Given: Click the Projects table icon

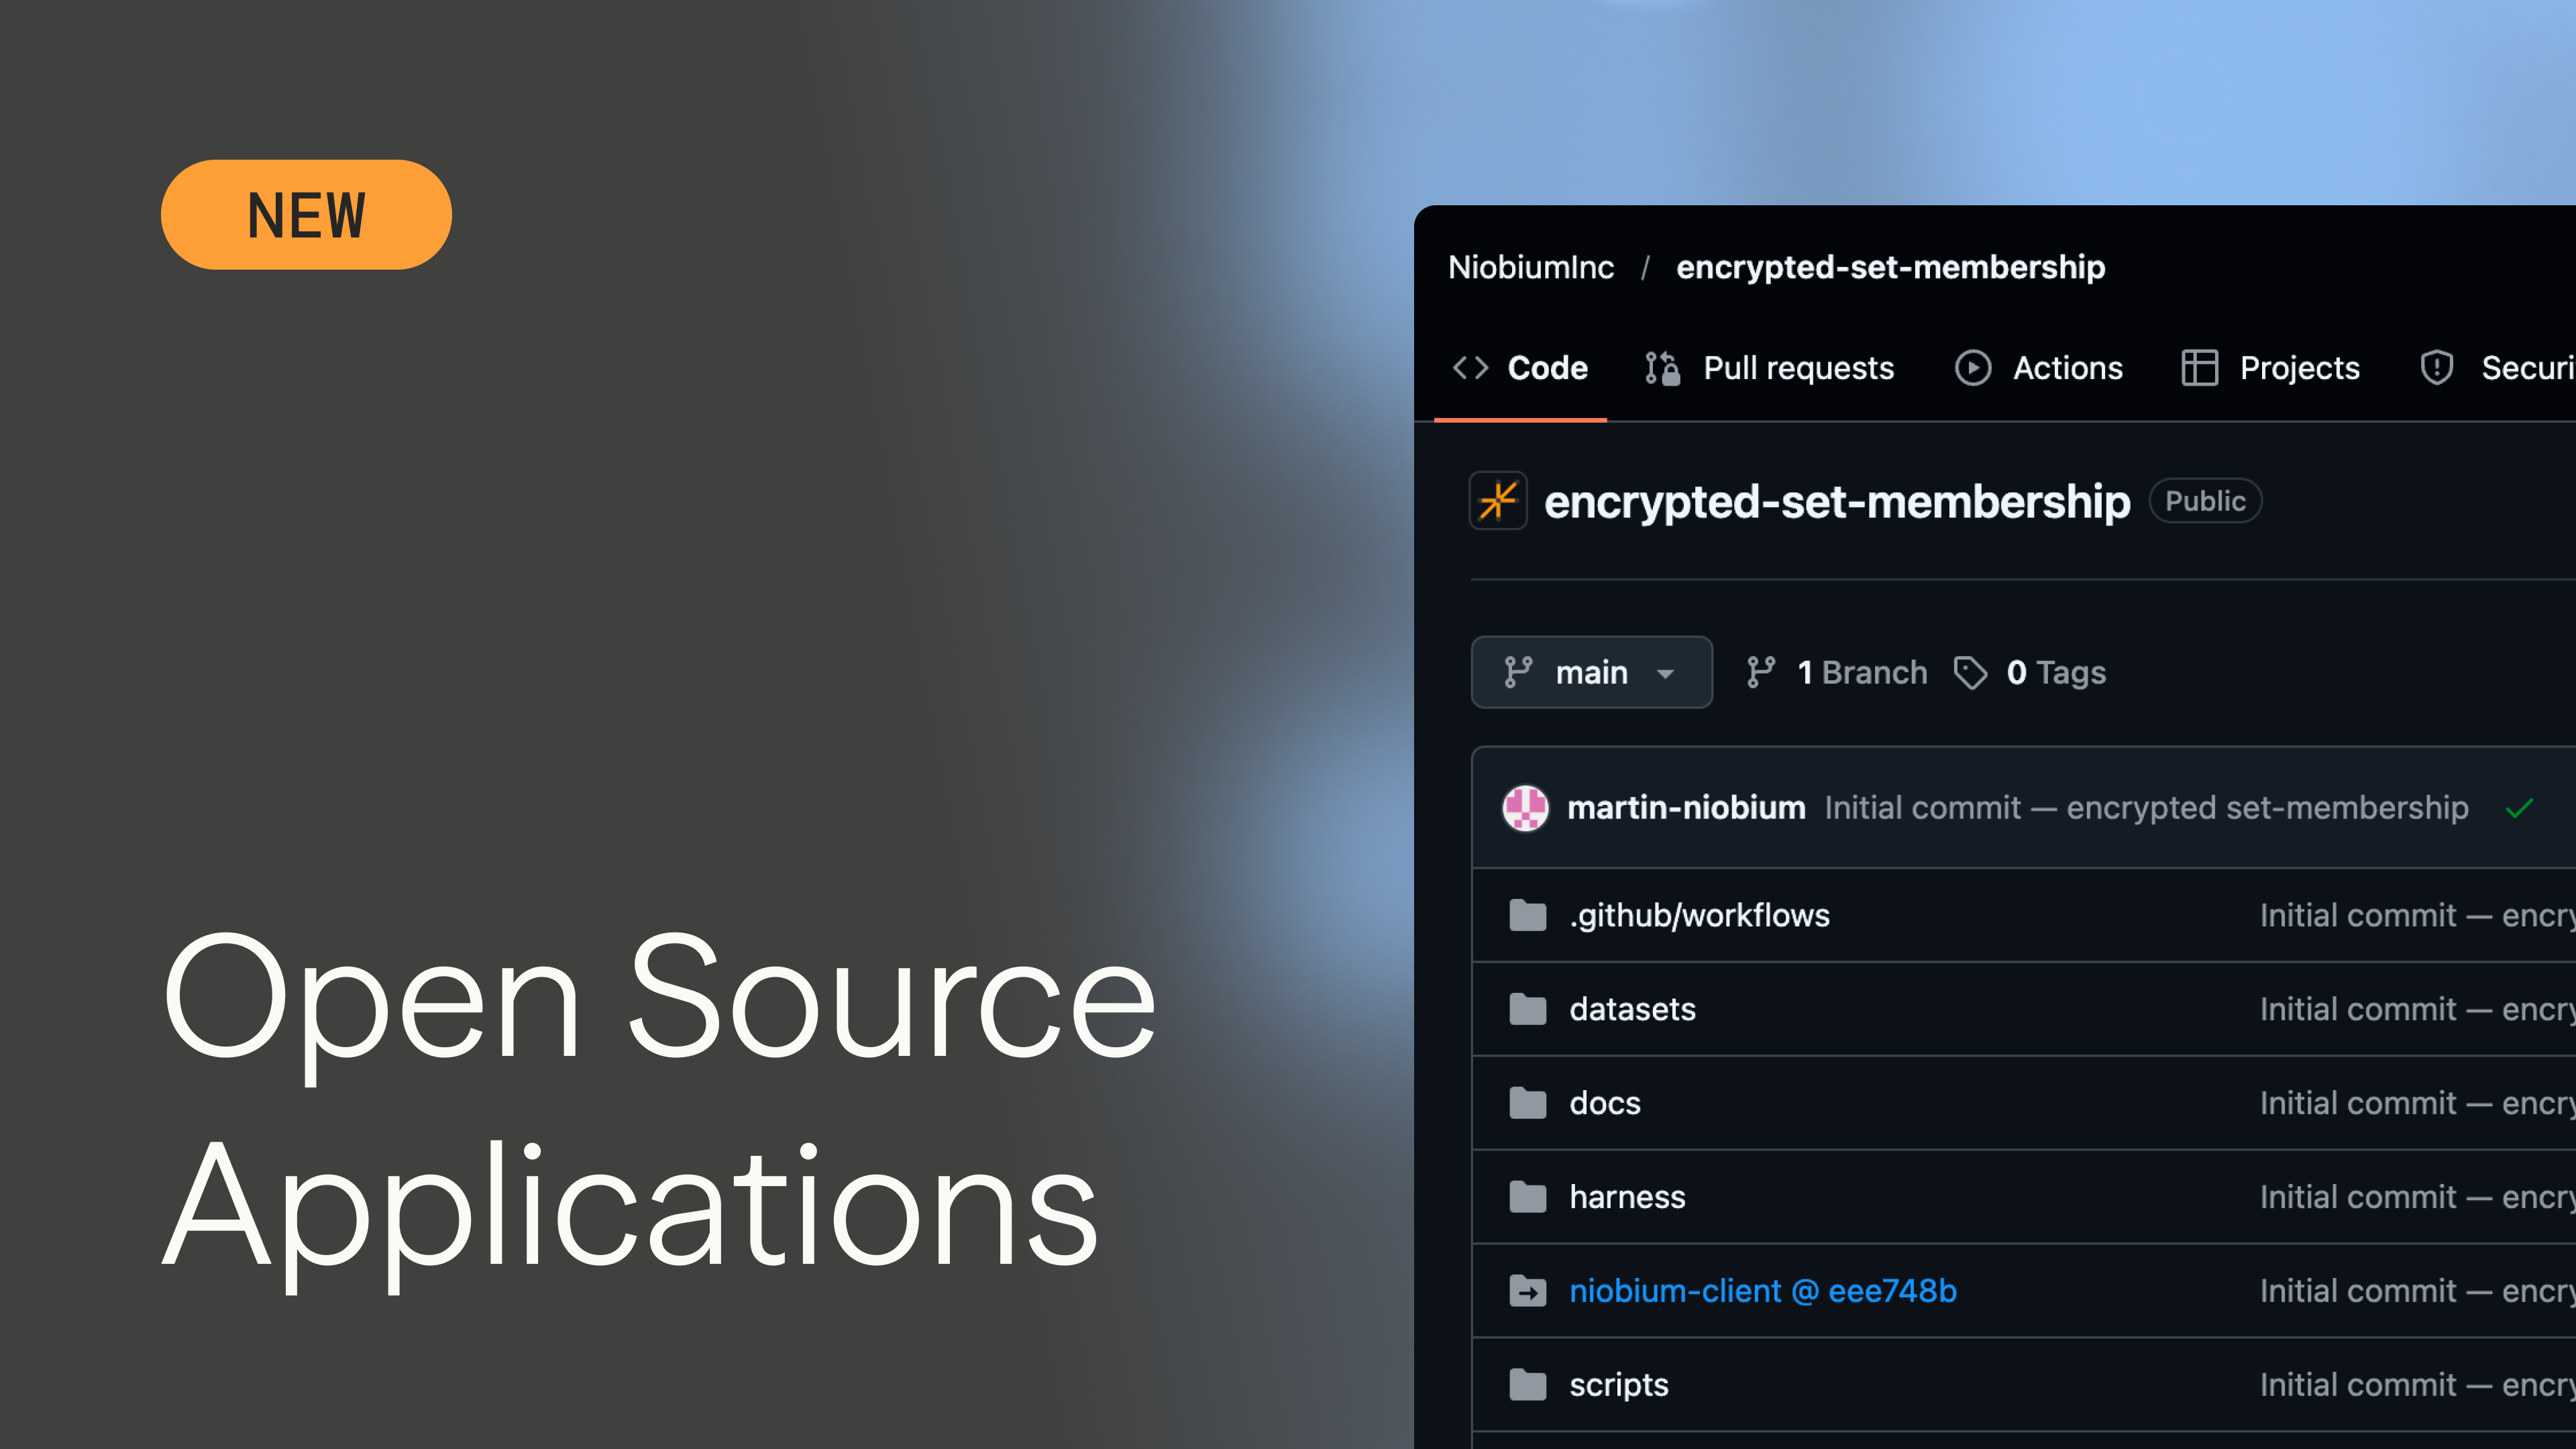Looking at the screenshot, I should click(2199, 368).
